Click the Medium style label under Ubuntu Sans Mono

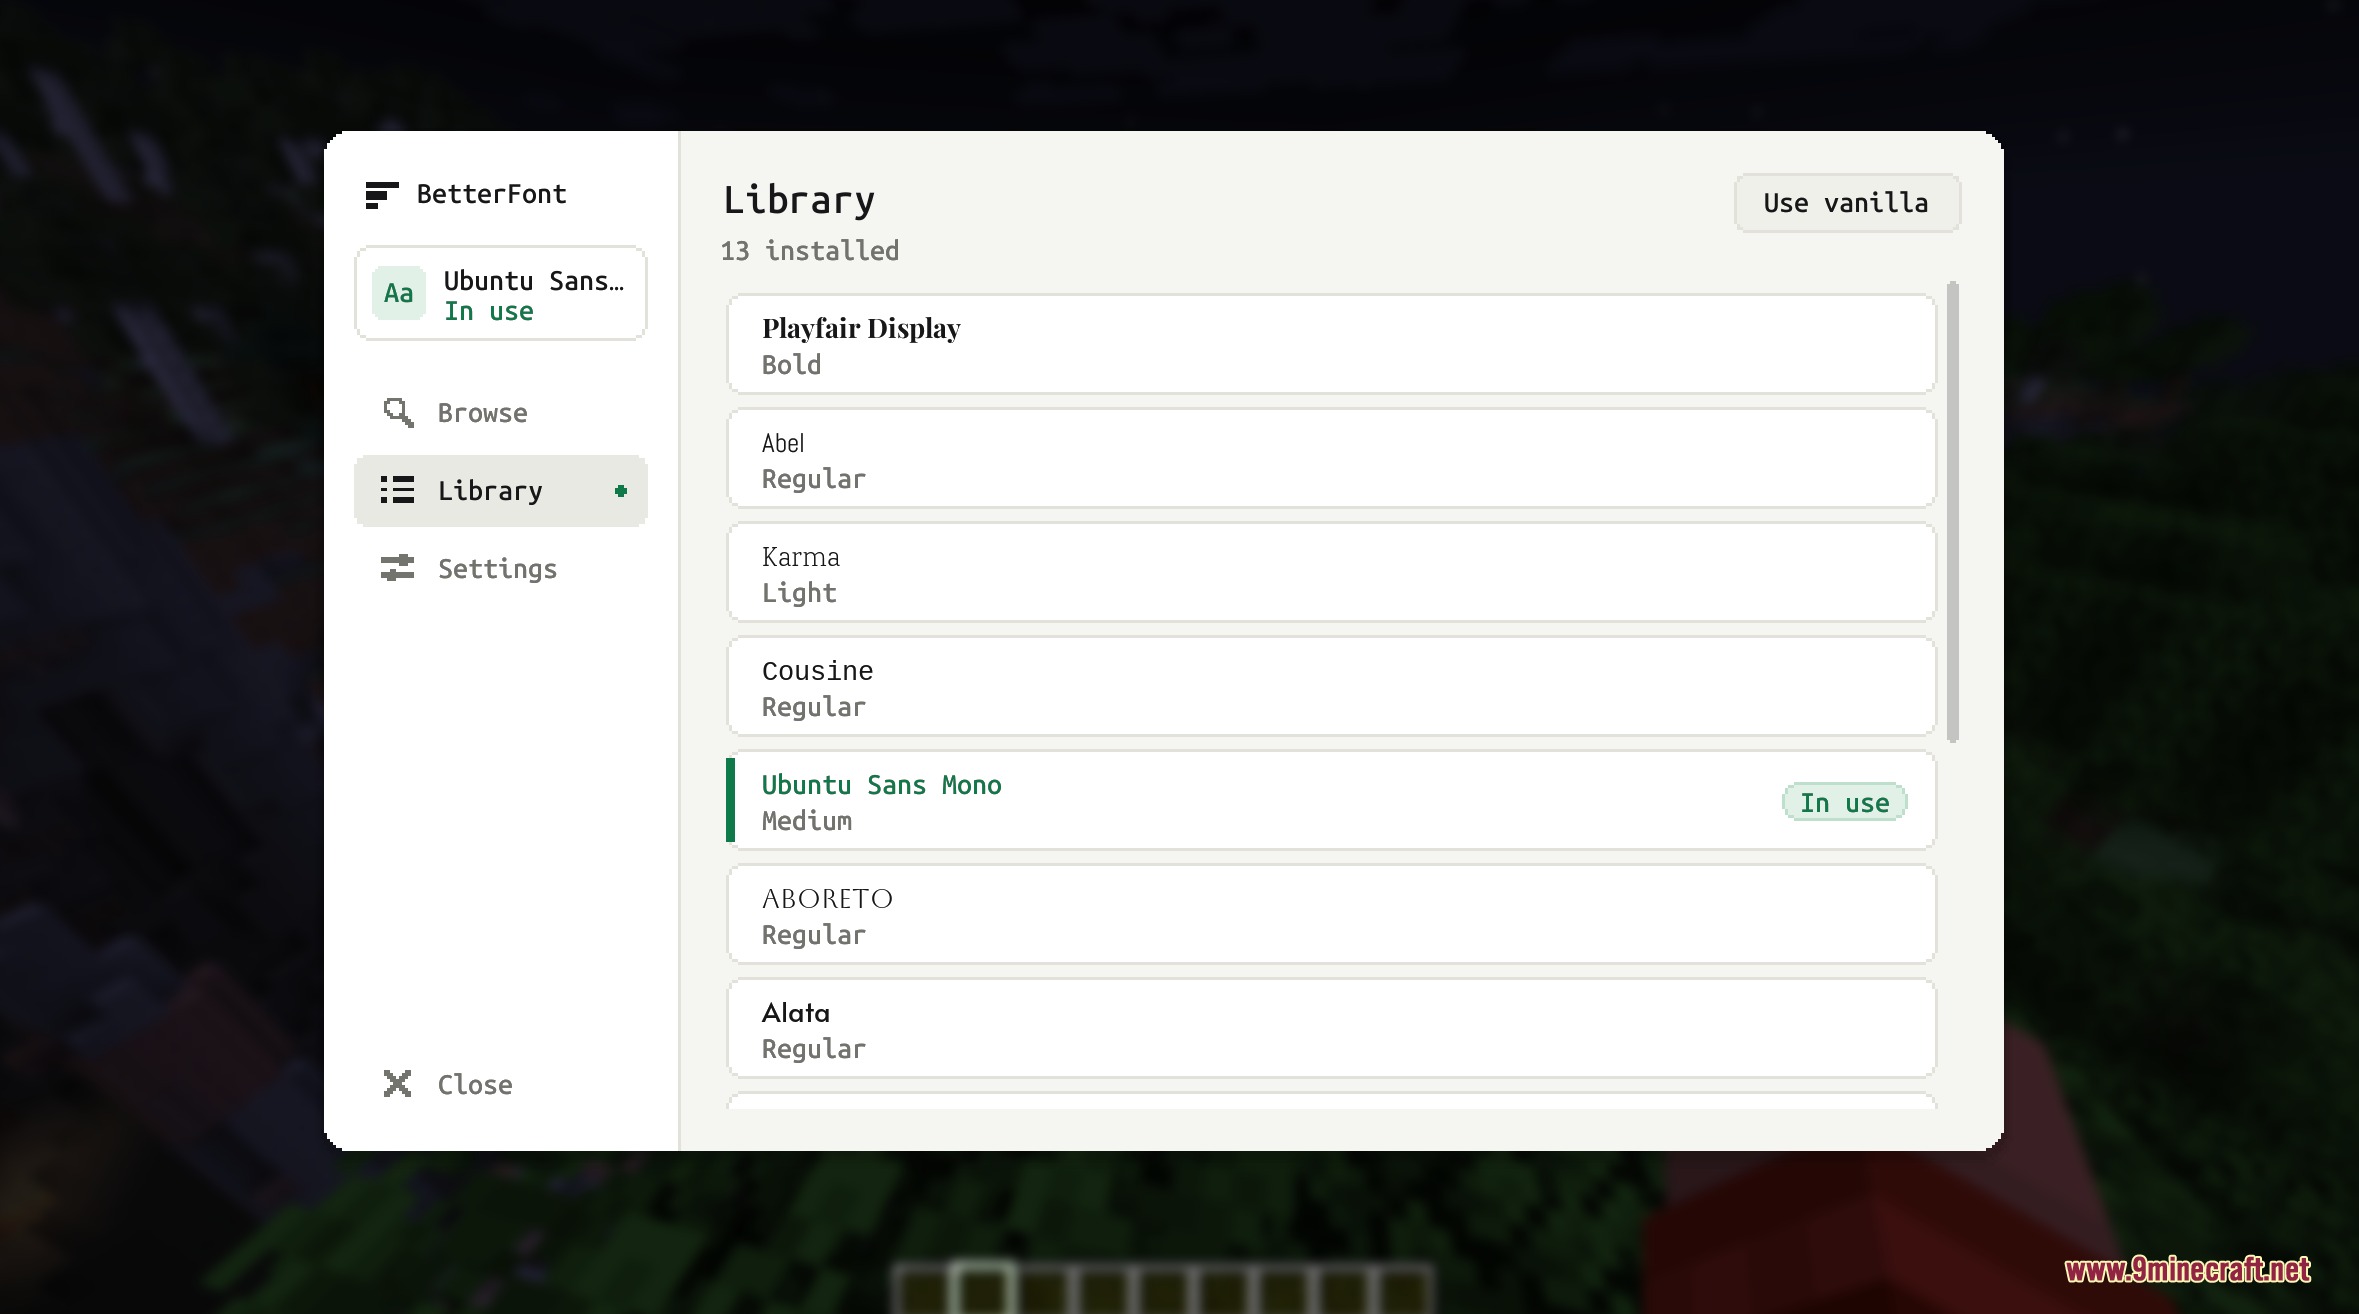click(x=806, y=821)
